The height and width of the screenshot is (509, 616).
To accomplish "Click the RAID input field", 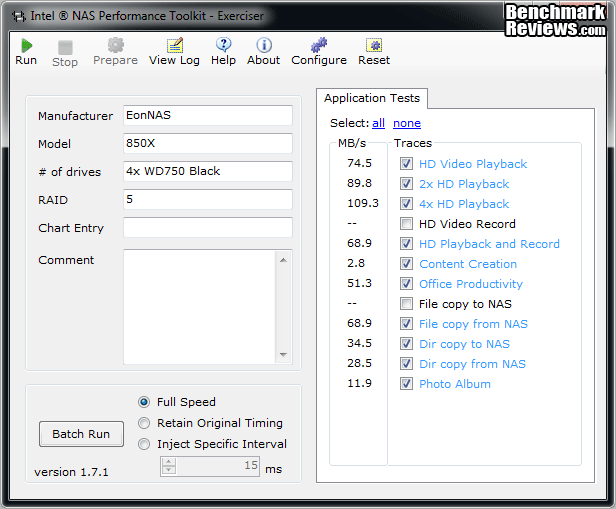I will pos(208,200).
